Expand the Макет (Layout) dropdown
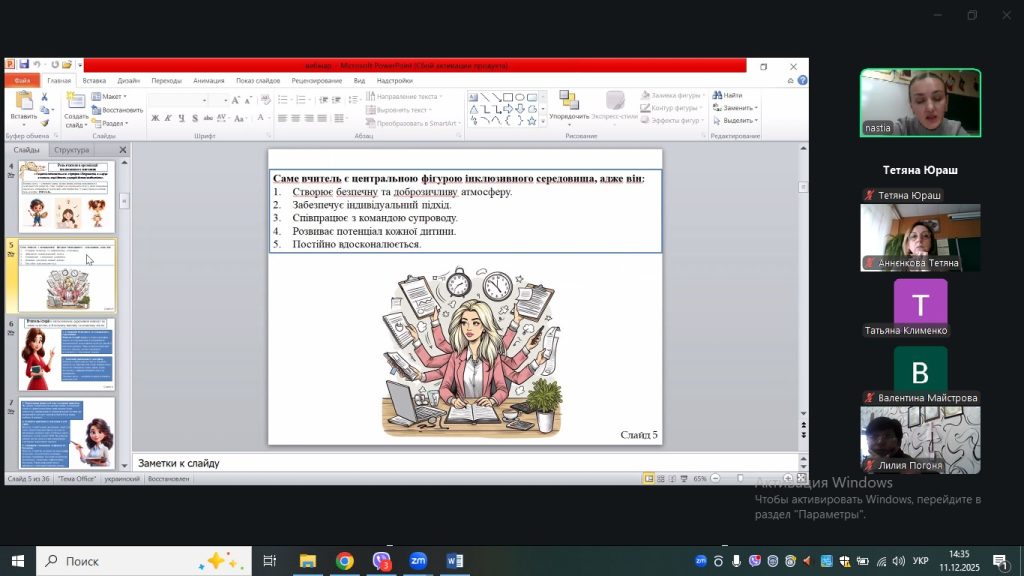This screenshot has height=576, width=1024. coord(110,97)
